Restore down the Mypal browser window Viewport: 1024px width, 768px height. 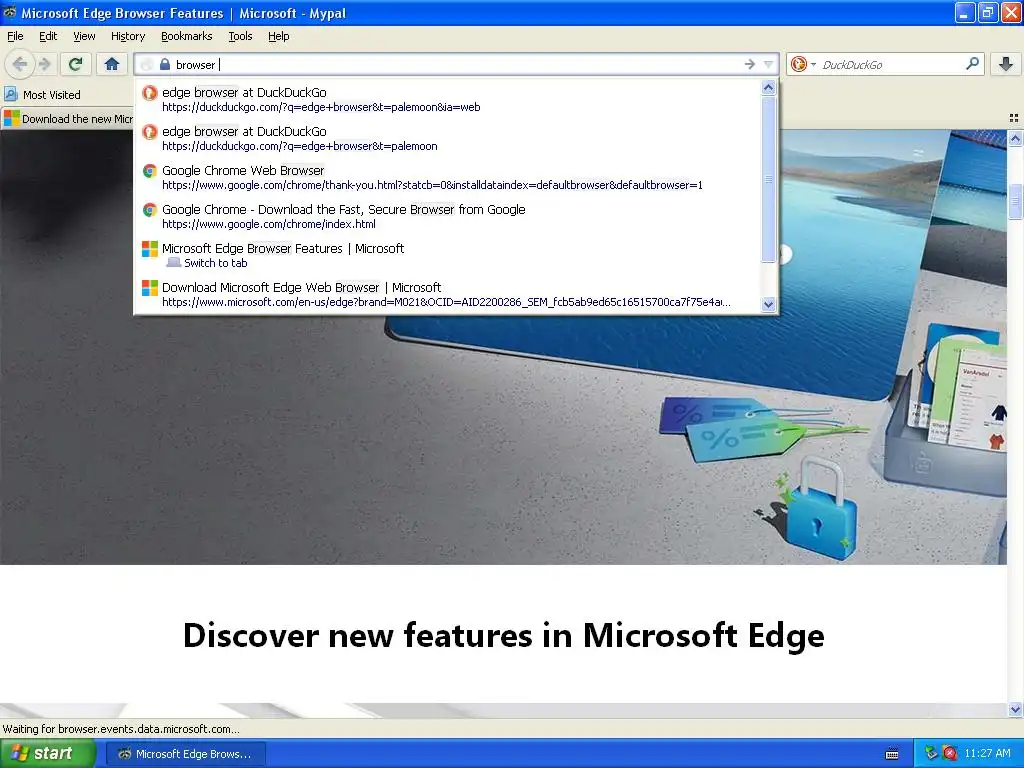coord(988,13)
